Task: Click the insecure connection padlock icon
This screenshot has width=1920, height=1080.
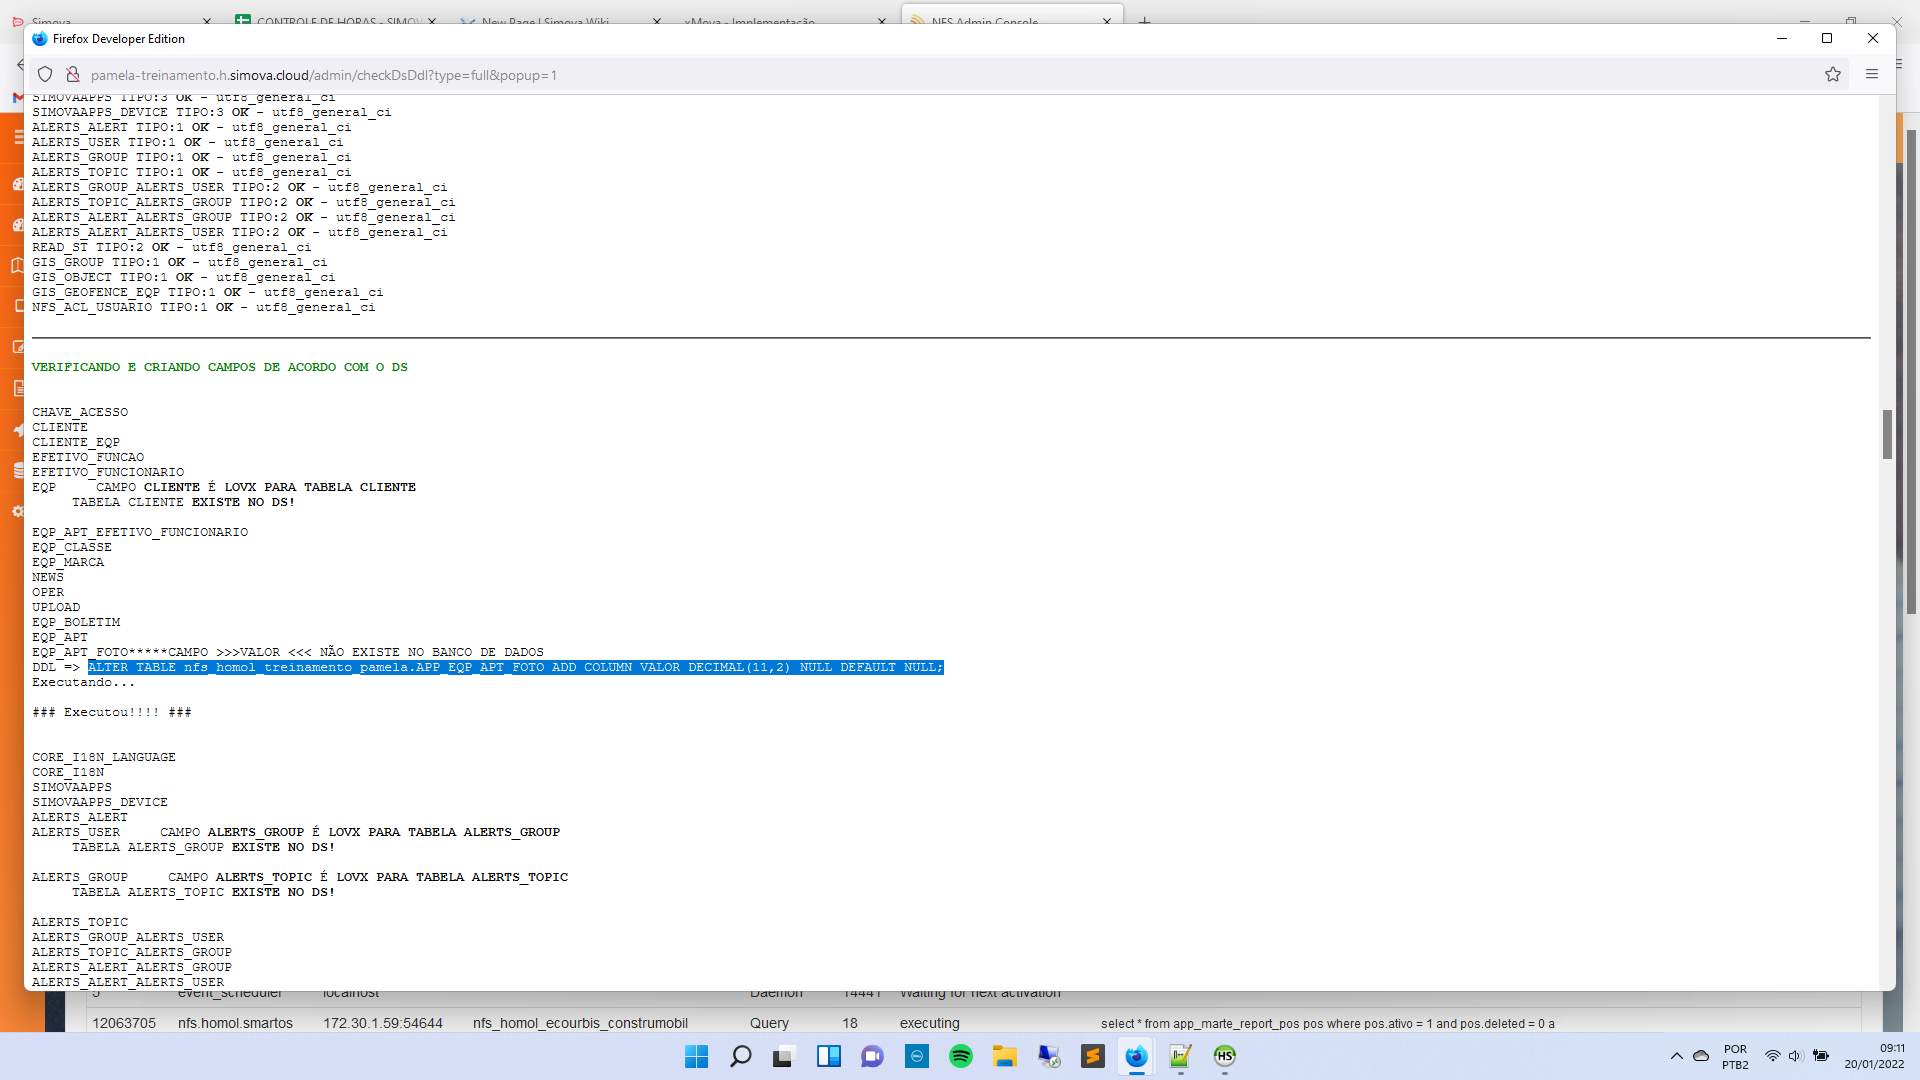Action: (72, 75)
